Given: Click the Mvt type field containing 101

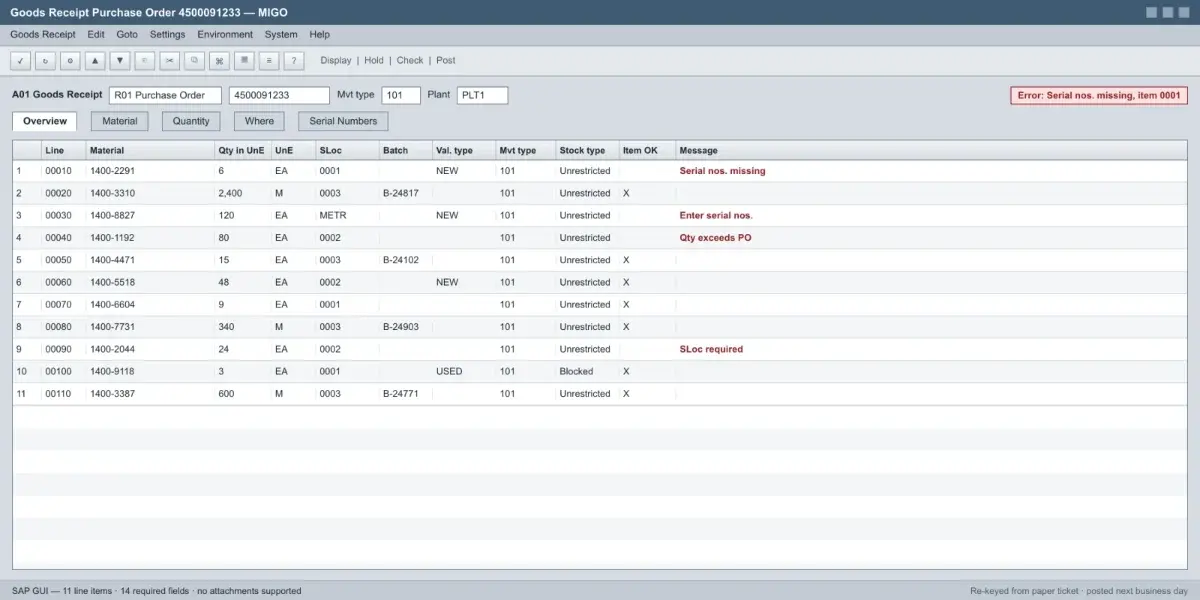Looking at the screenshot, I should click(401, 95).
